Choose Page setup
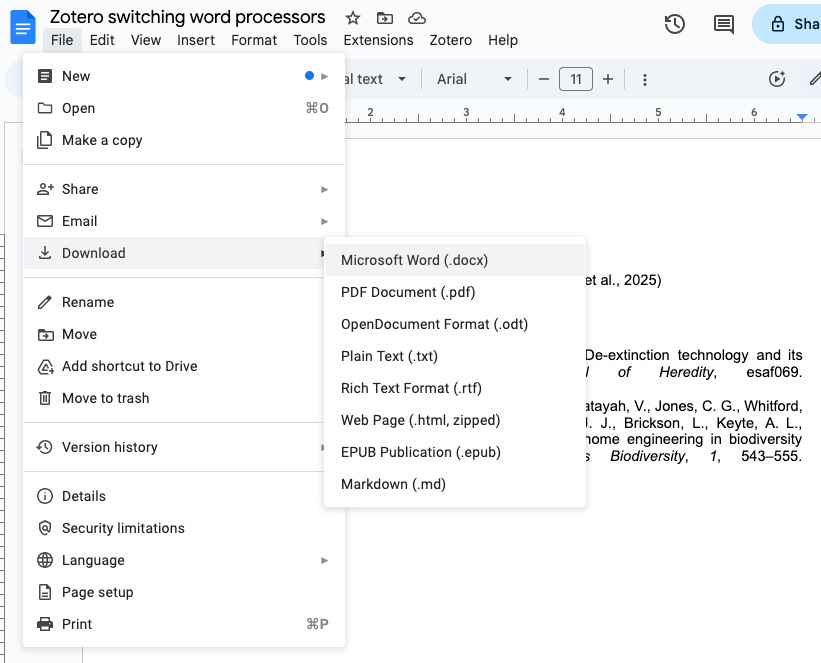 (184, 592)
